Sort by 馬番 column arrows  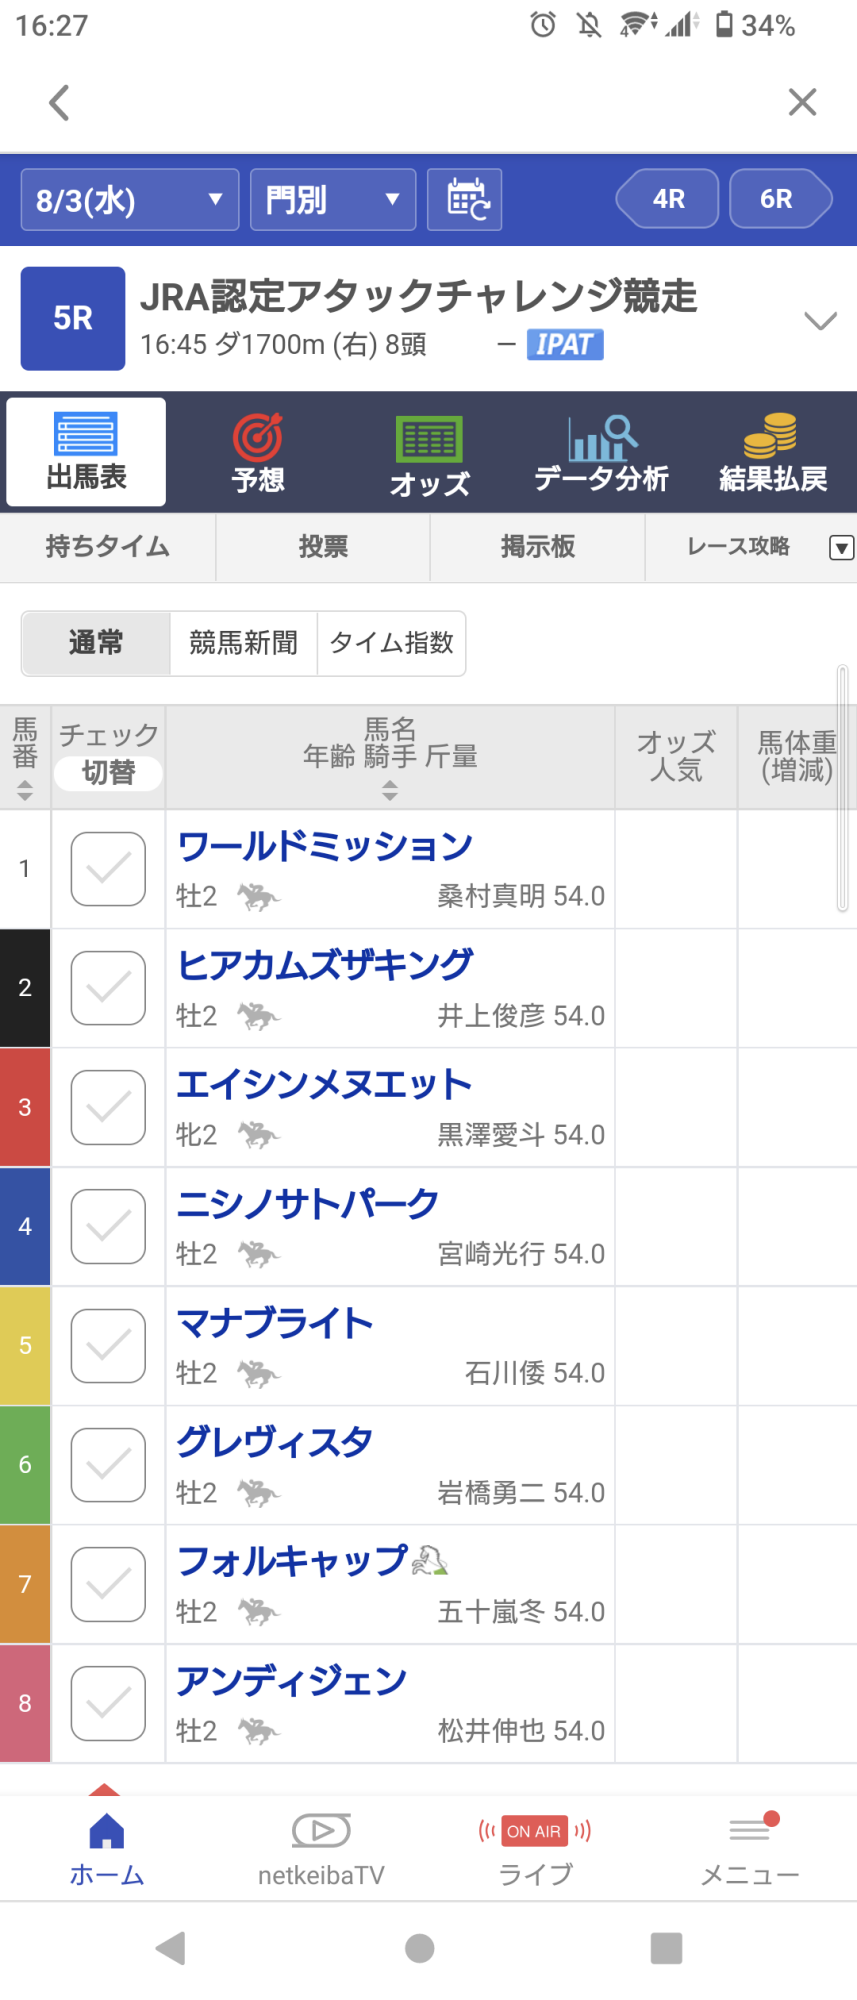[25, 790]
